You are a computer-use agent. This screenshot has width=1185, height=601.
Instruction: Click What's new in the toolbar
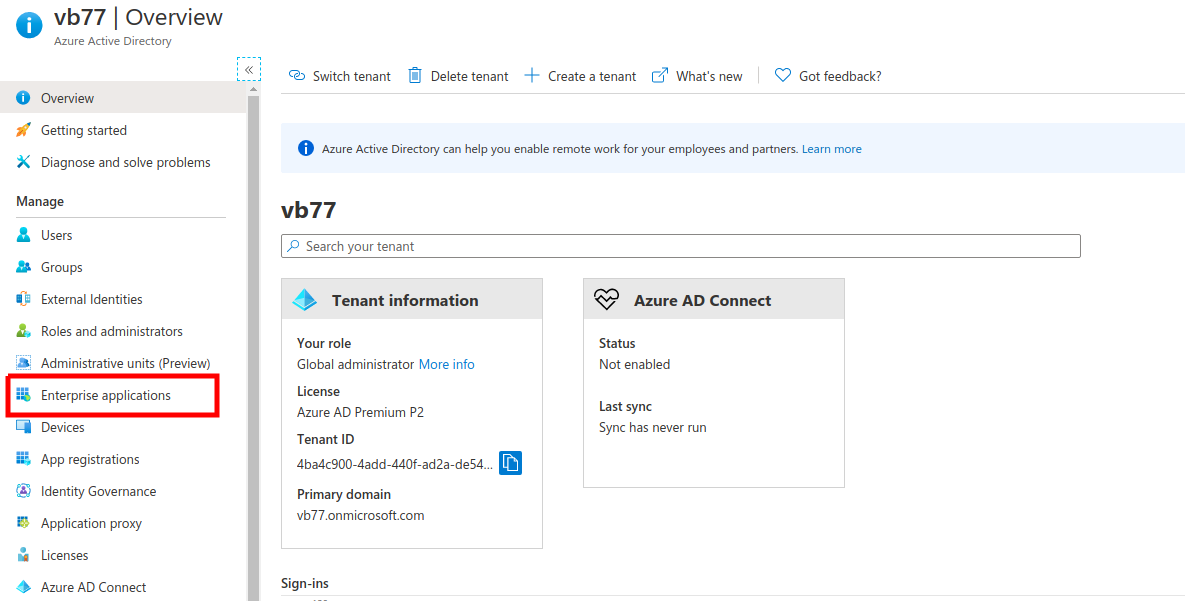(698, 76)
